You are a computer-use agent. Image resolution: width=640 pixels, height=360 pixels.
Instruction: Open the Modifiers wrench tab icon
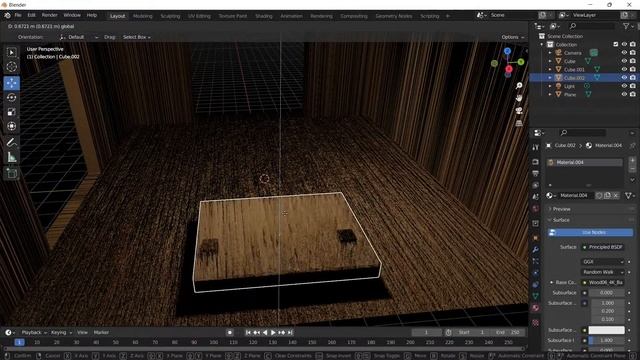536,249
